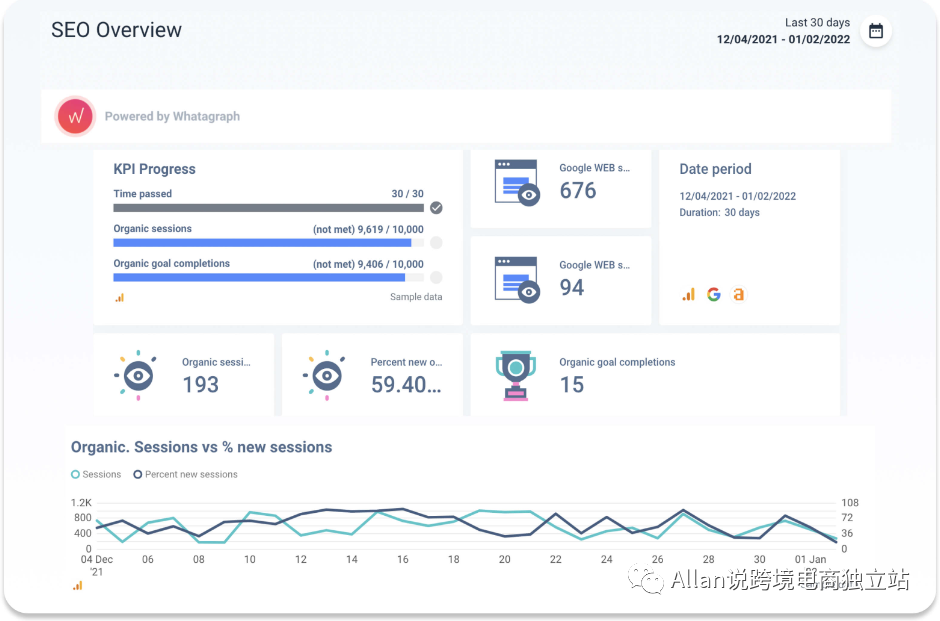Image resolution: width=940 pixels, height=621 pixels.
Task: Click the analytics source icon below the sessions chart
Action: tap(78, 586)
